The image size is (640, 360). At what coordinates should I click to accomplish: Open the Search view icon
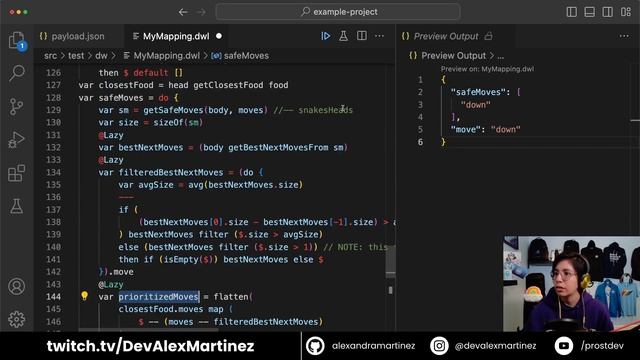tap(17, 73)
